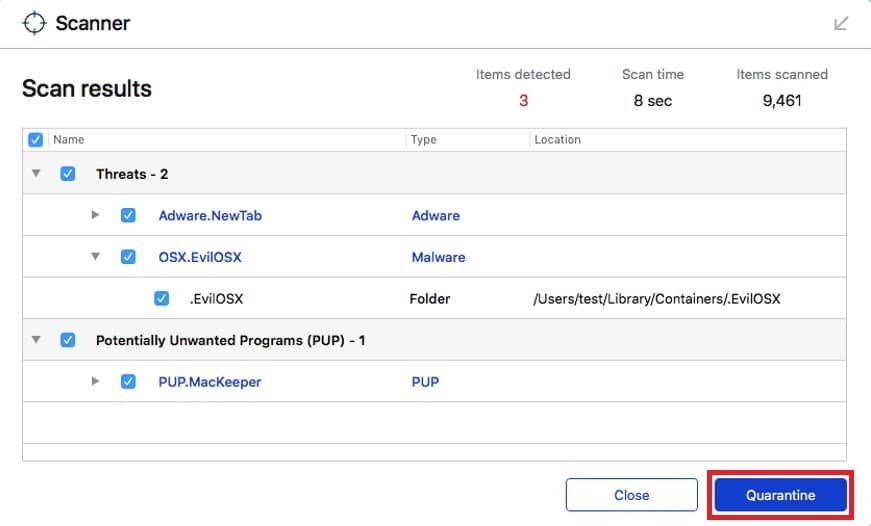The width and height of the screenshot is (871, 526).
Task: Click the PUP type link
Action: coord(425,382)
